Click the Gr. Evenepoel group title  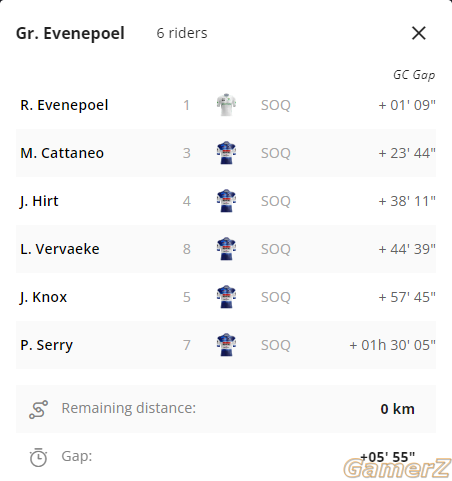click(70, 33)
